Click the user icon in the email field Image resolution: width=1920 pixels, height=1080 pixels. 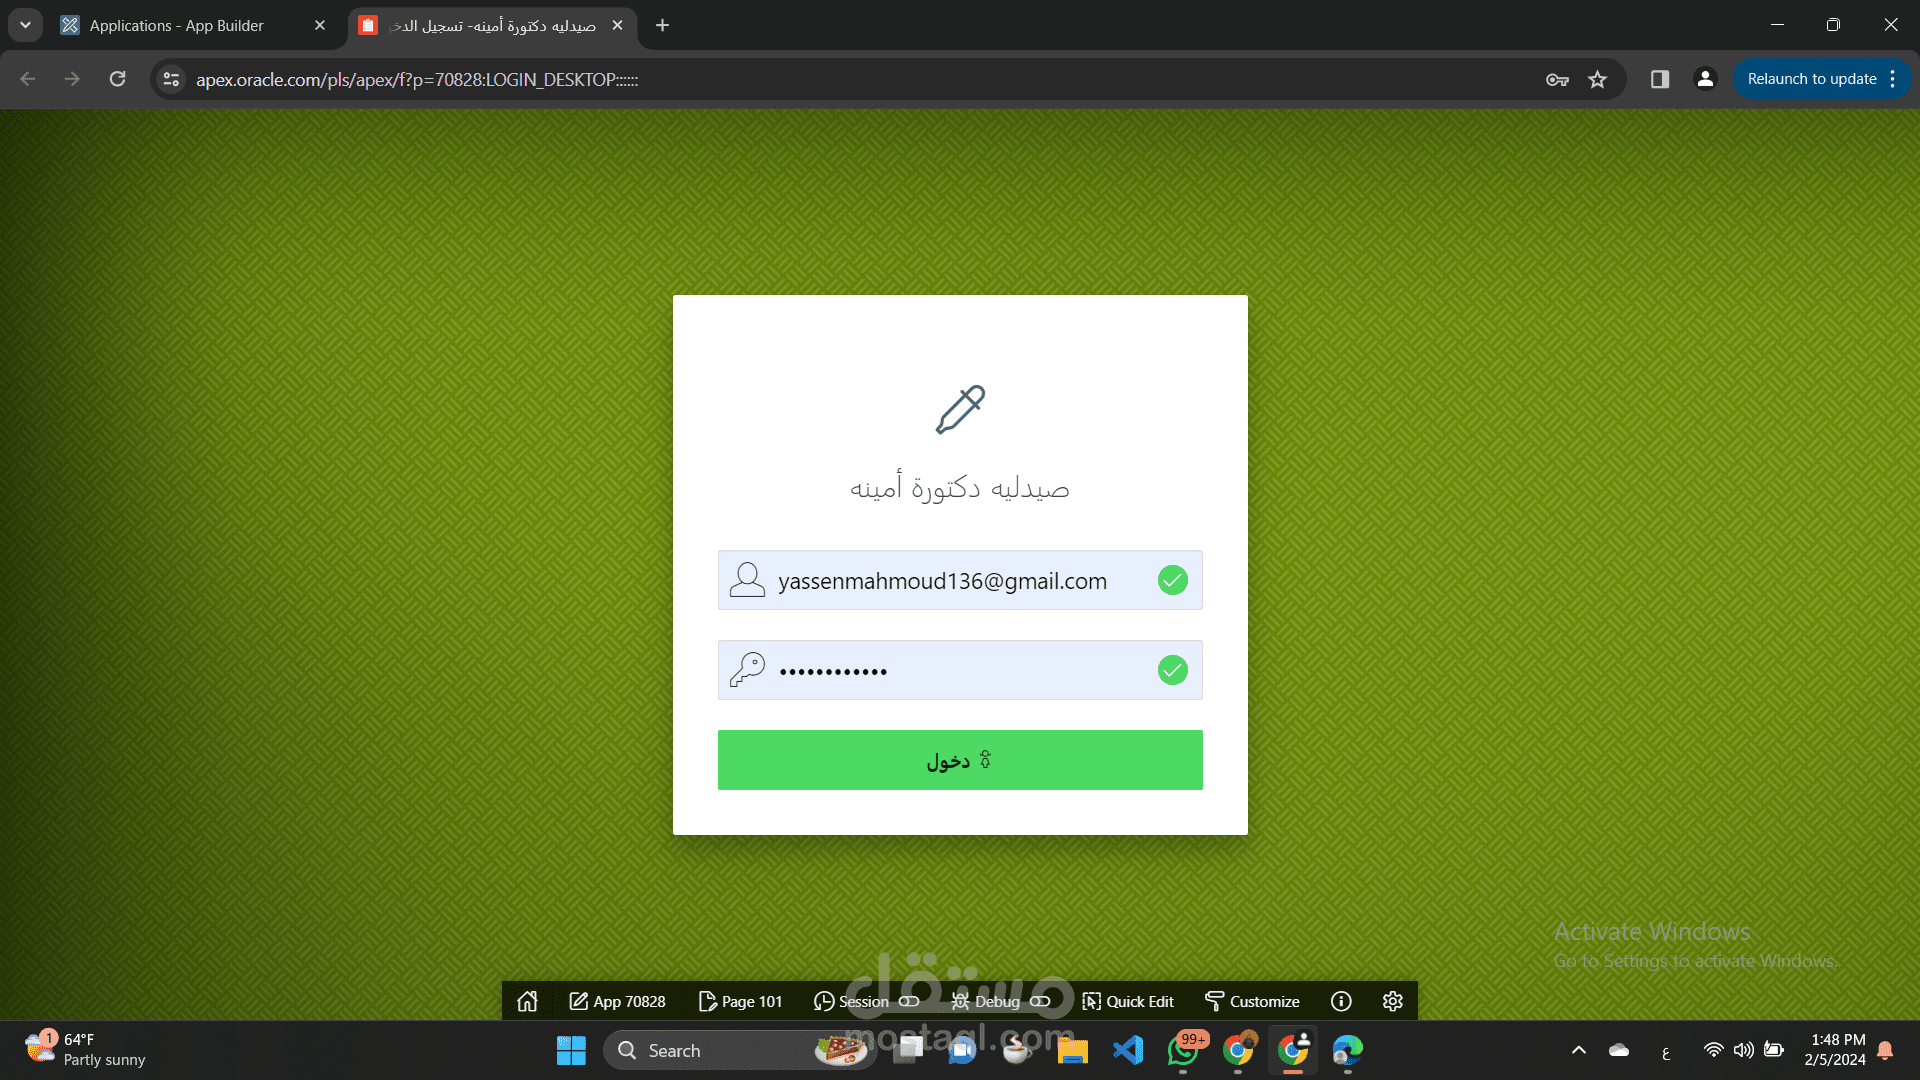(x=747, y=580)
